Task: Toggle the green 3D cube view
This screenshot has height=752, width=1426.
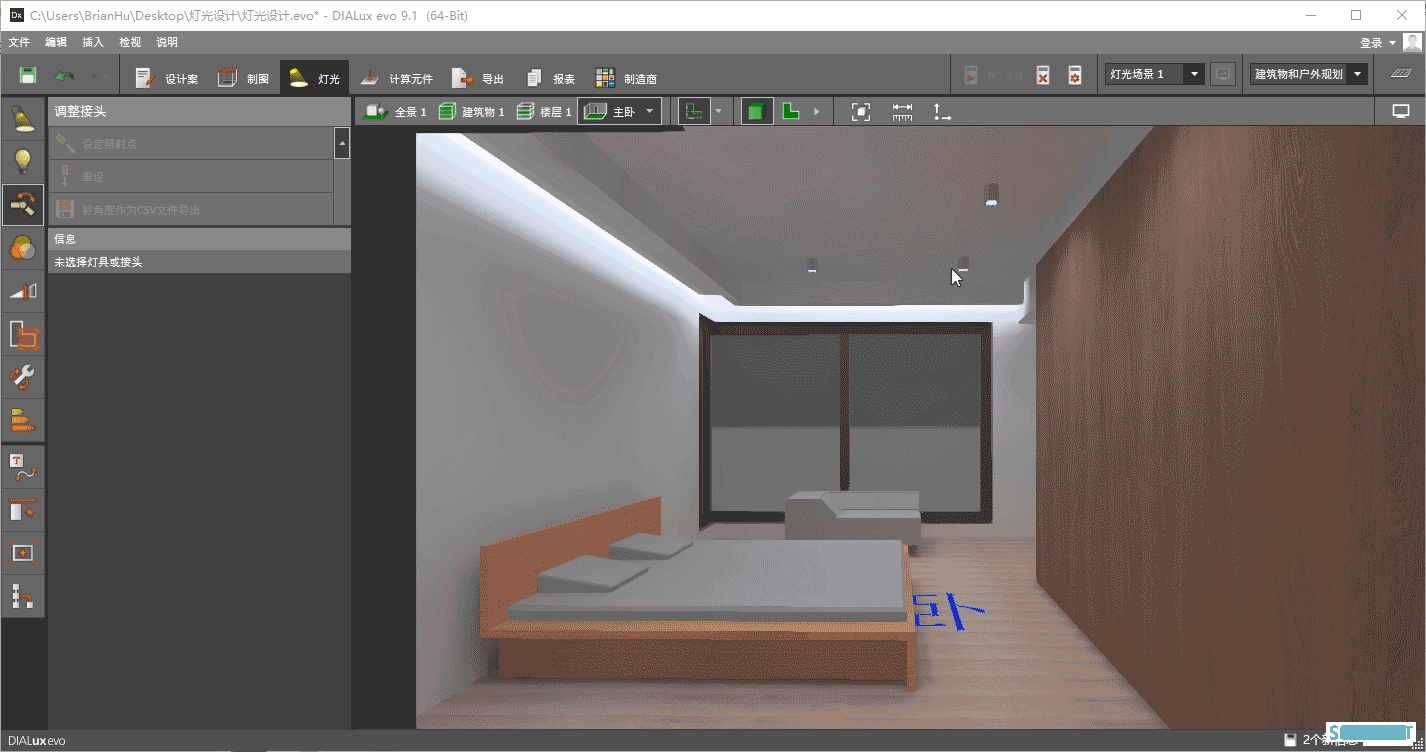Action: click(x=756, y=112)
